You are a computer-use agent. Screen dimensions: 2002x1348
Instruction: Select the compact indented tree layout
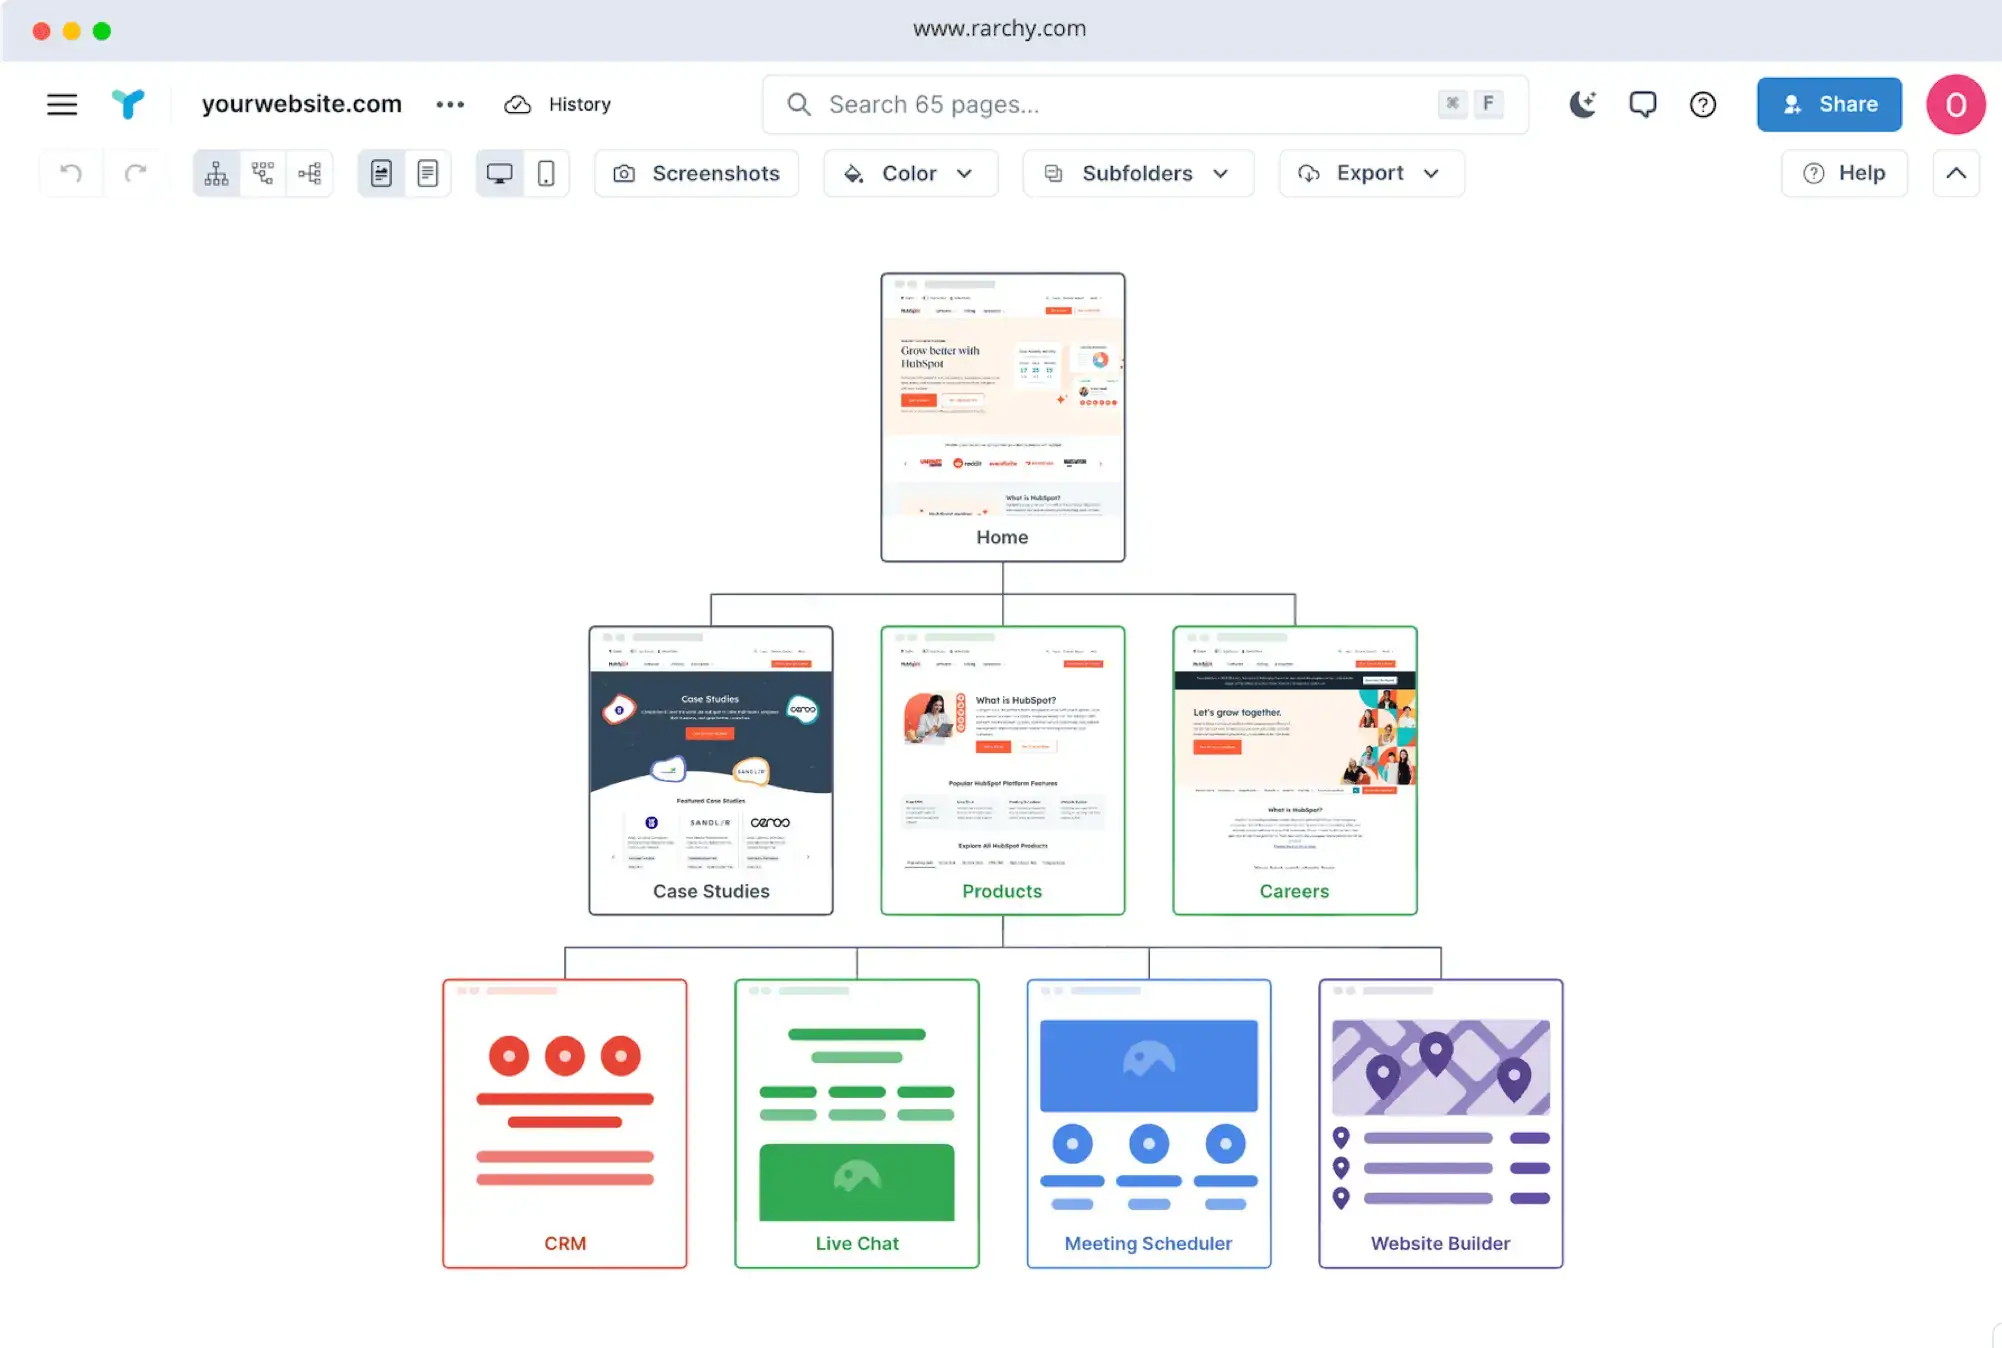(263, 173)
